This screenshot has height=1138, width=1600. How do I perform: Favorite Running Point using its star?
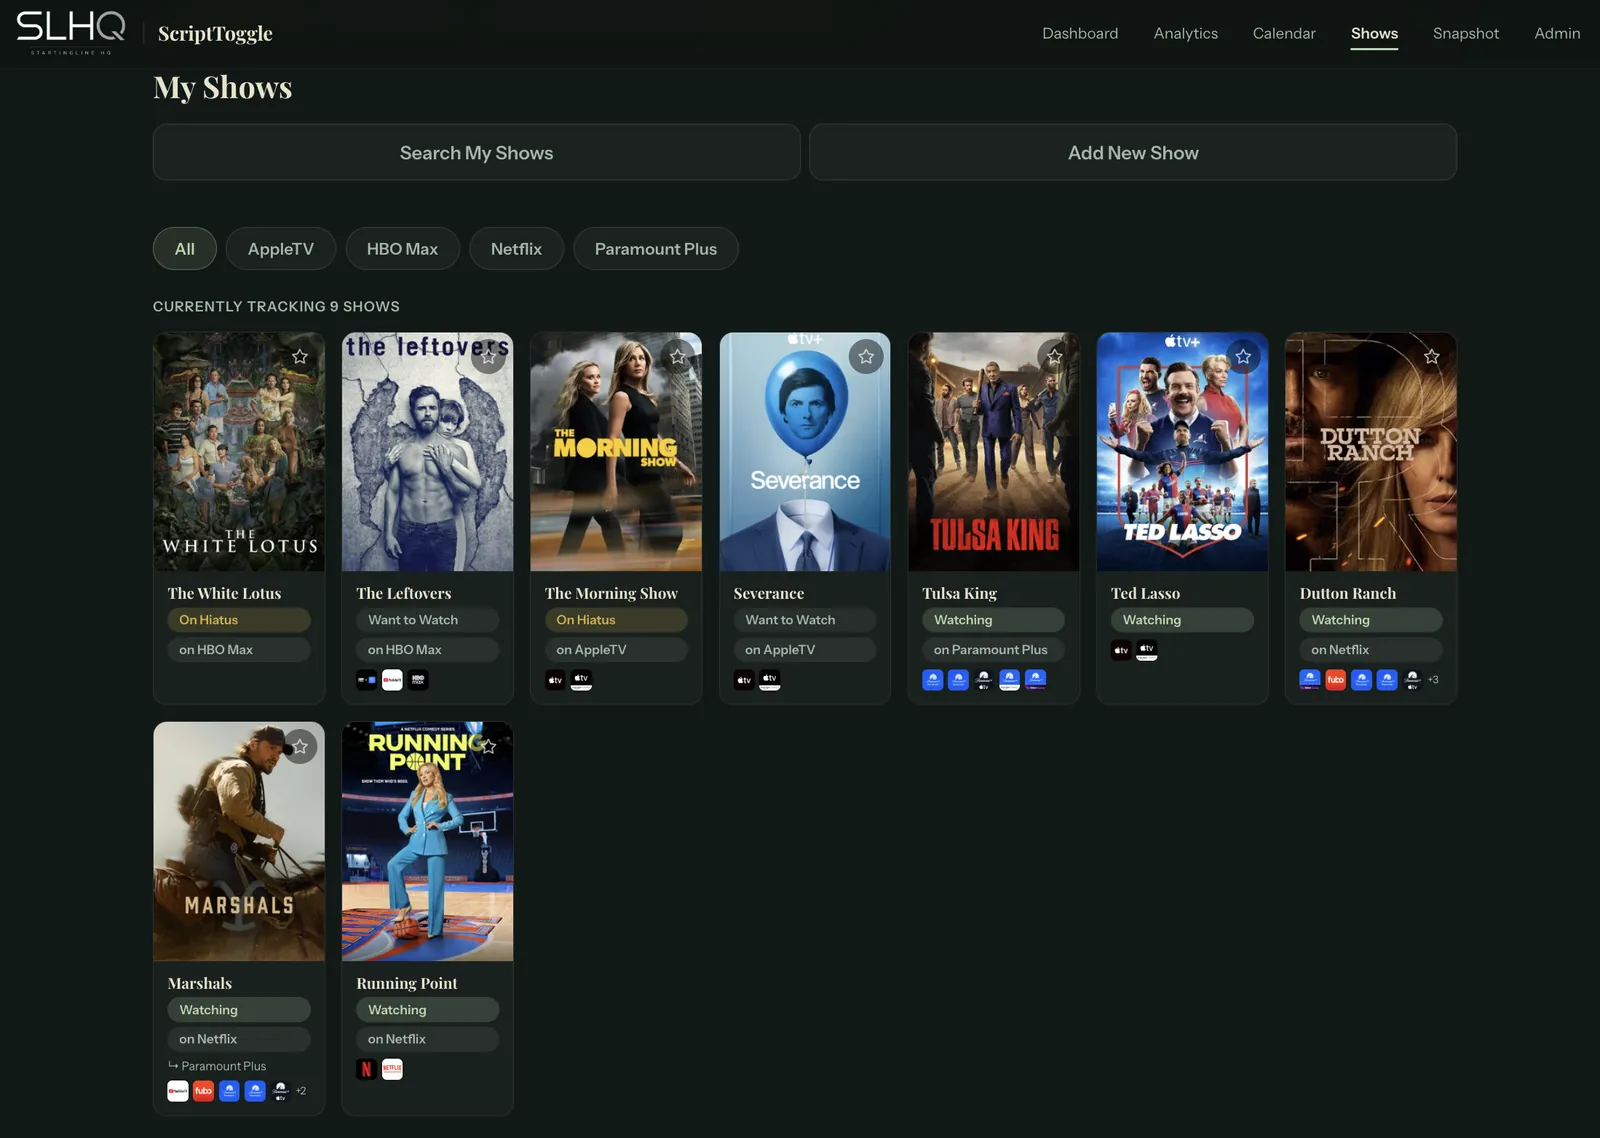click(x=488, y=747)
